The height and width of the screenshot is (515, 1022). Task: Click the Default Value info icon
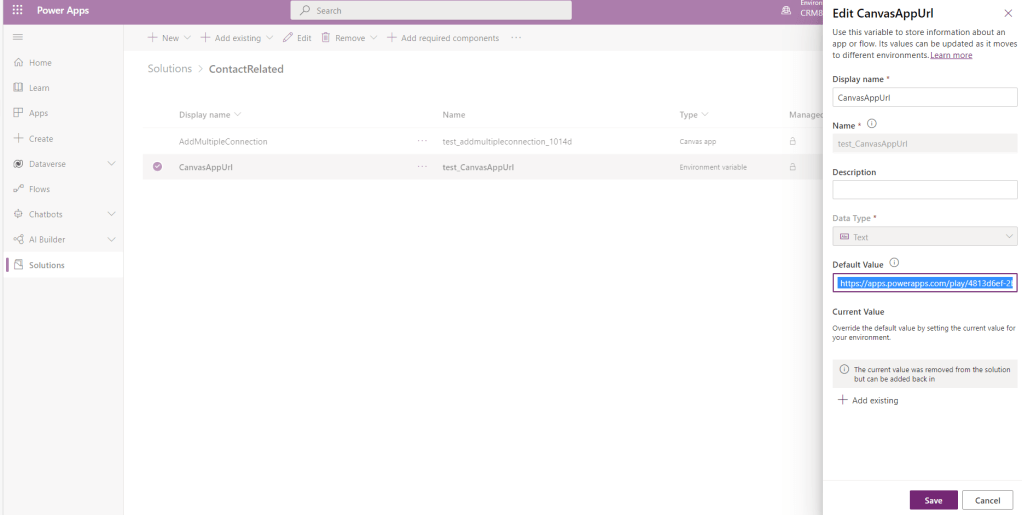894,263
